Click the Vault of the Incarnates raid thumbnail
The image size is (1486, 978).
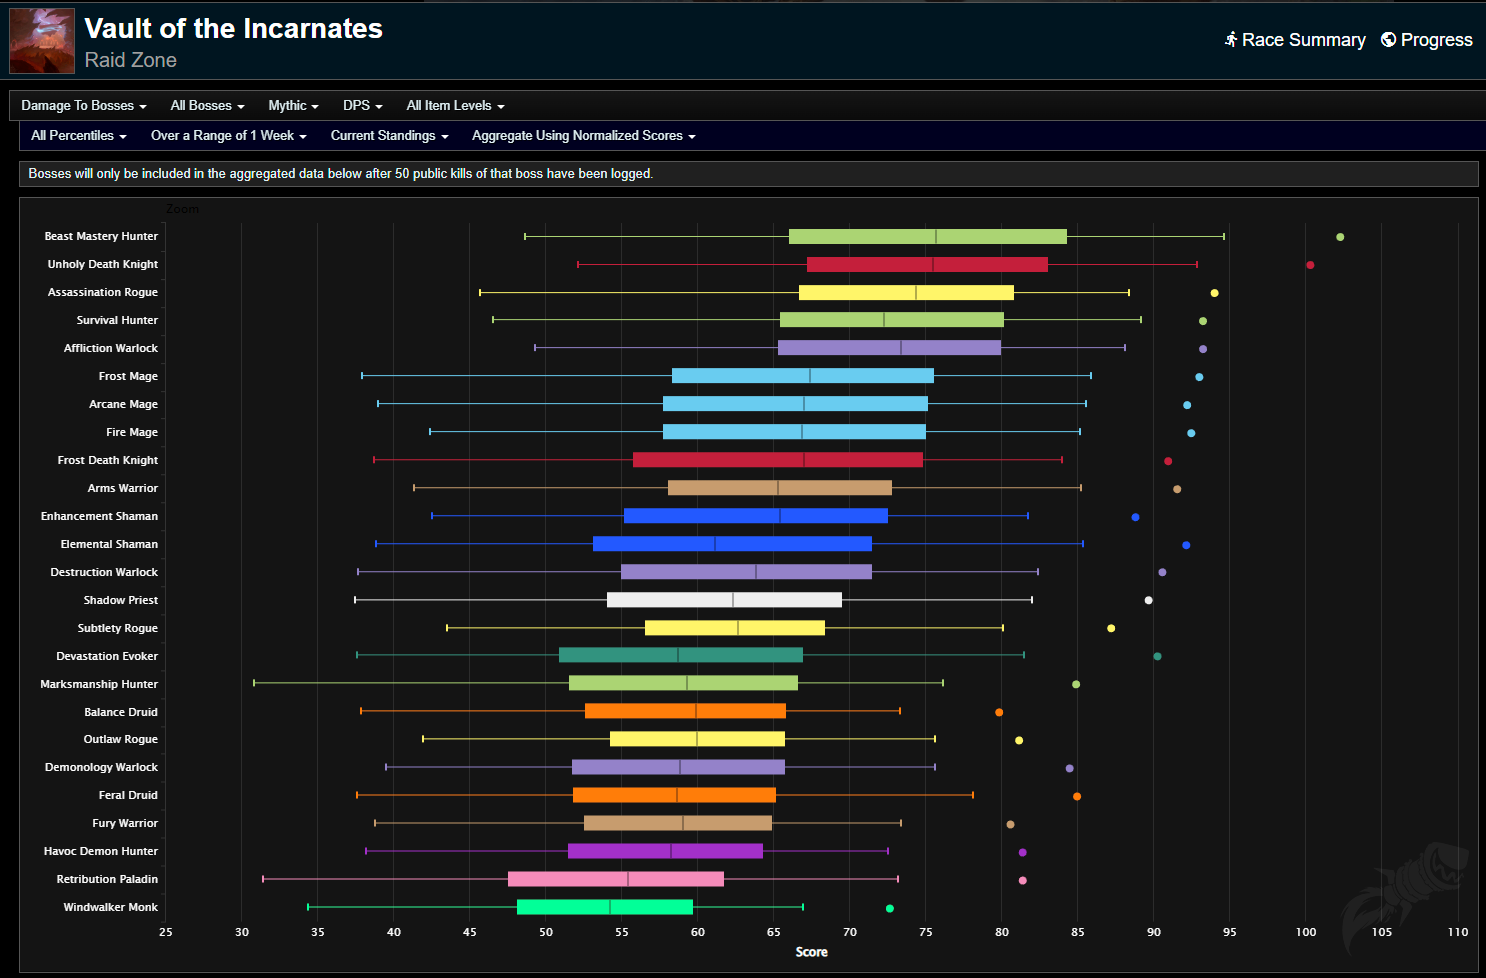[42, 41]
